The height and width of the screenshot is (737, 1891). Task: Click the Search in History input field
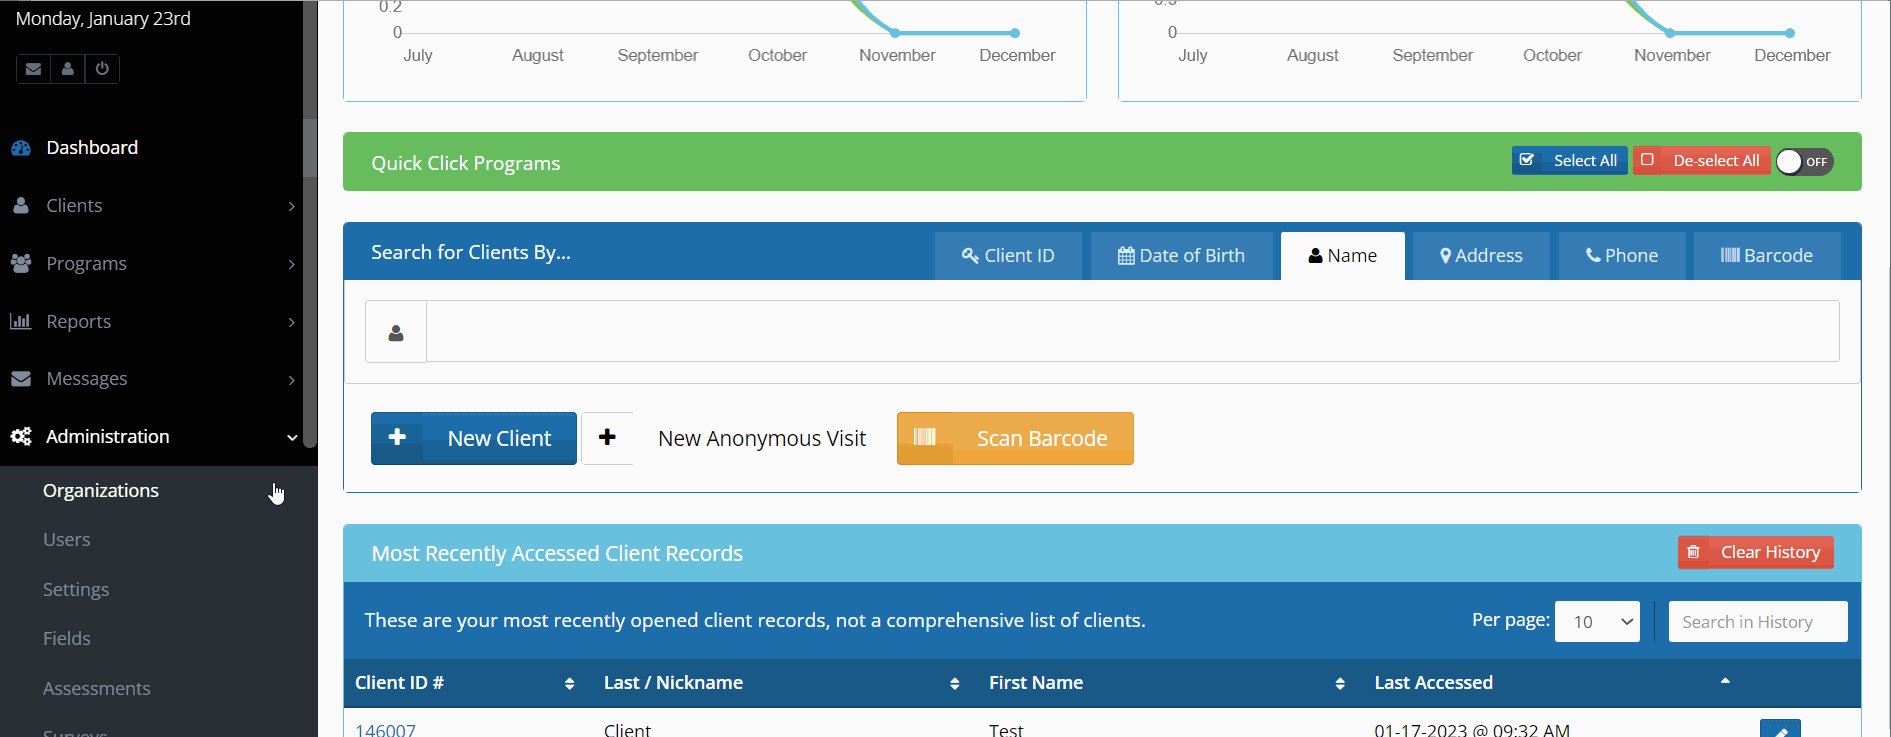tap(1757, 622)
